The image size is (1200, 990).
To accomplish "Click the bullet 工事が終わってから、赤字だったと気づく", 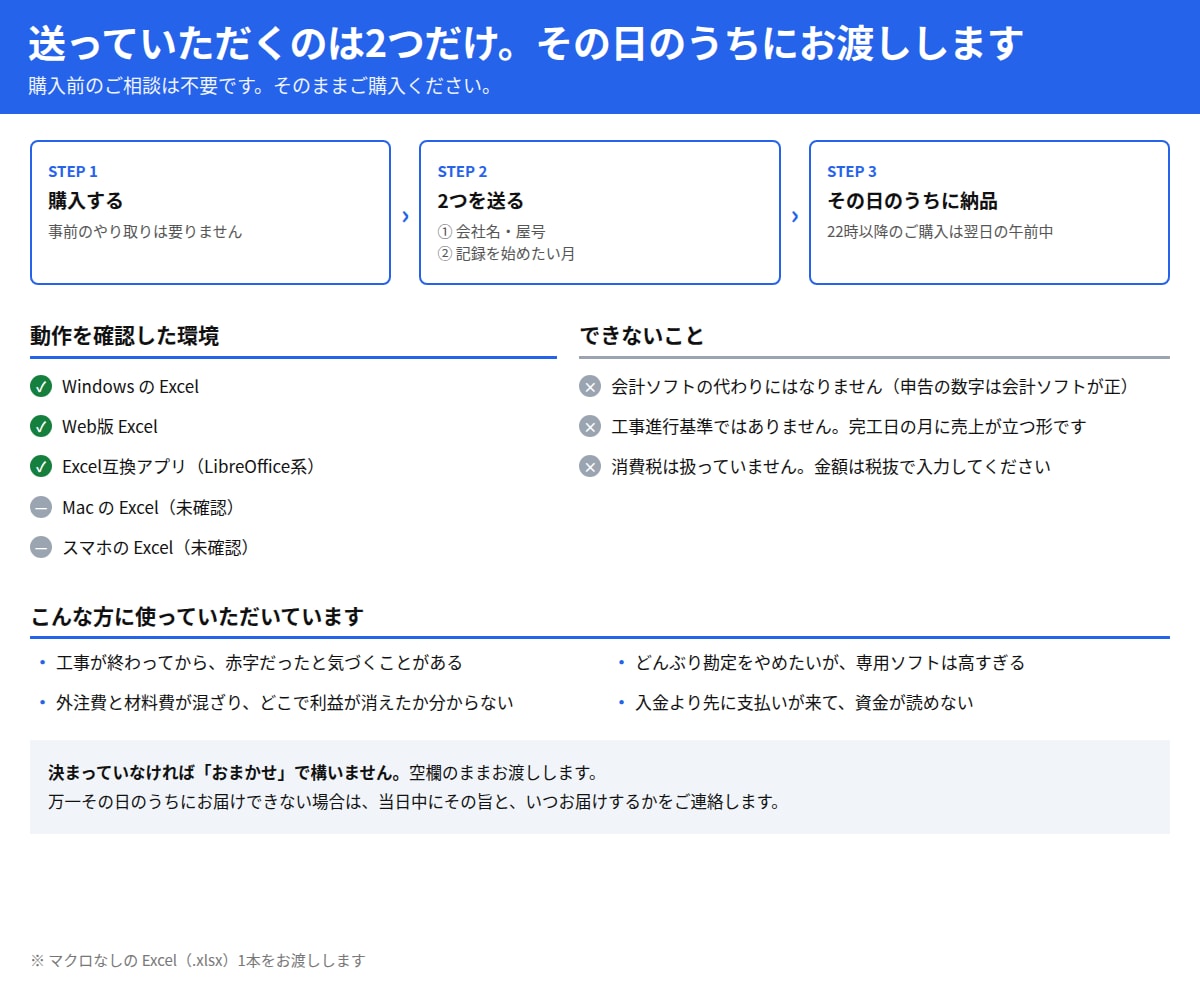I will 259,662.
